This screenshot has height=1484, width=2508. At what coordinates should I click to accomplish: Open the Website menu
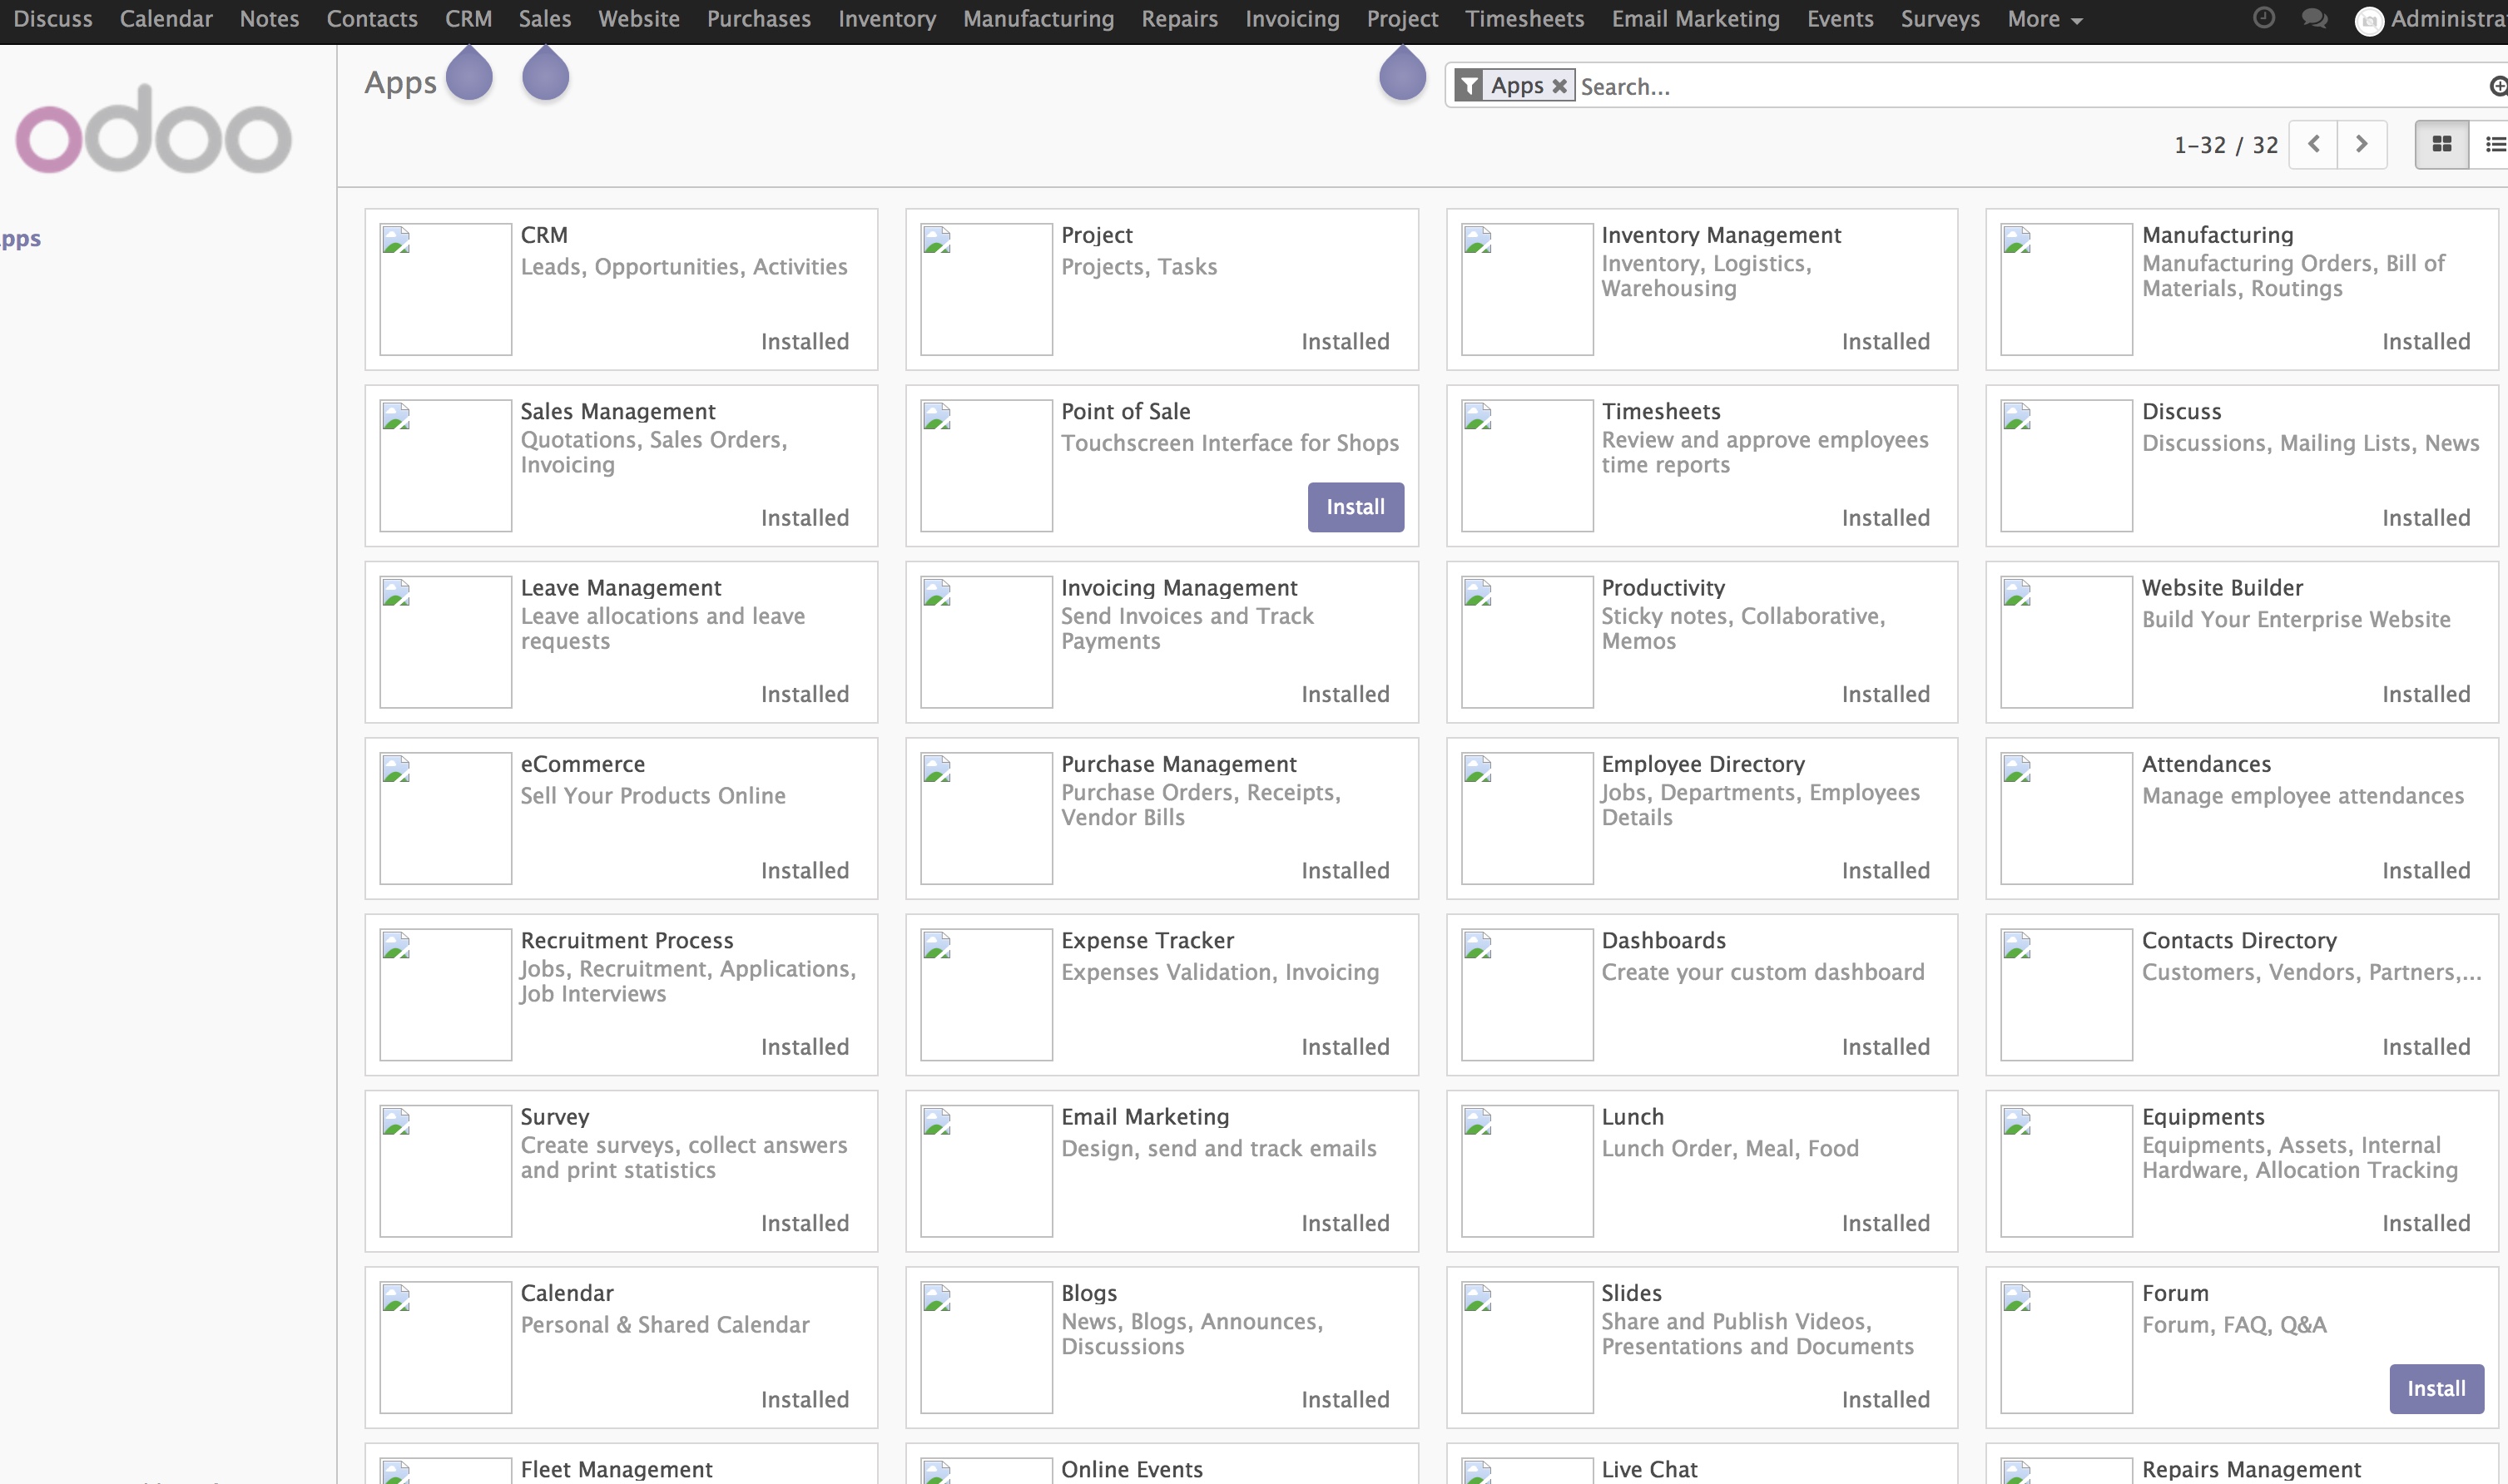click(639, 19)
